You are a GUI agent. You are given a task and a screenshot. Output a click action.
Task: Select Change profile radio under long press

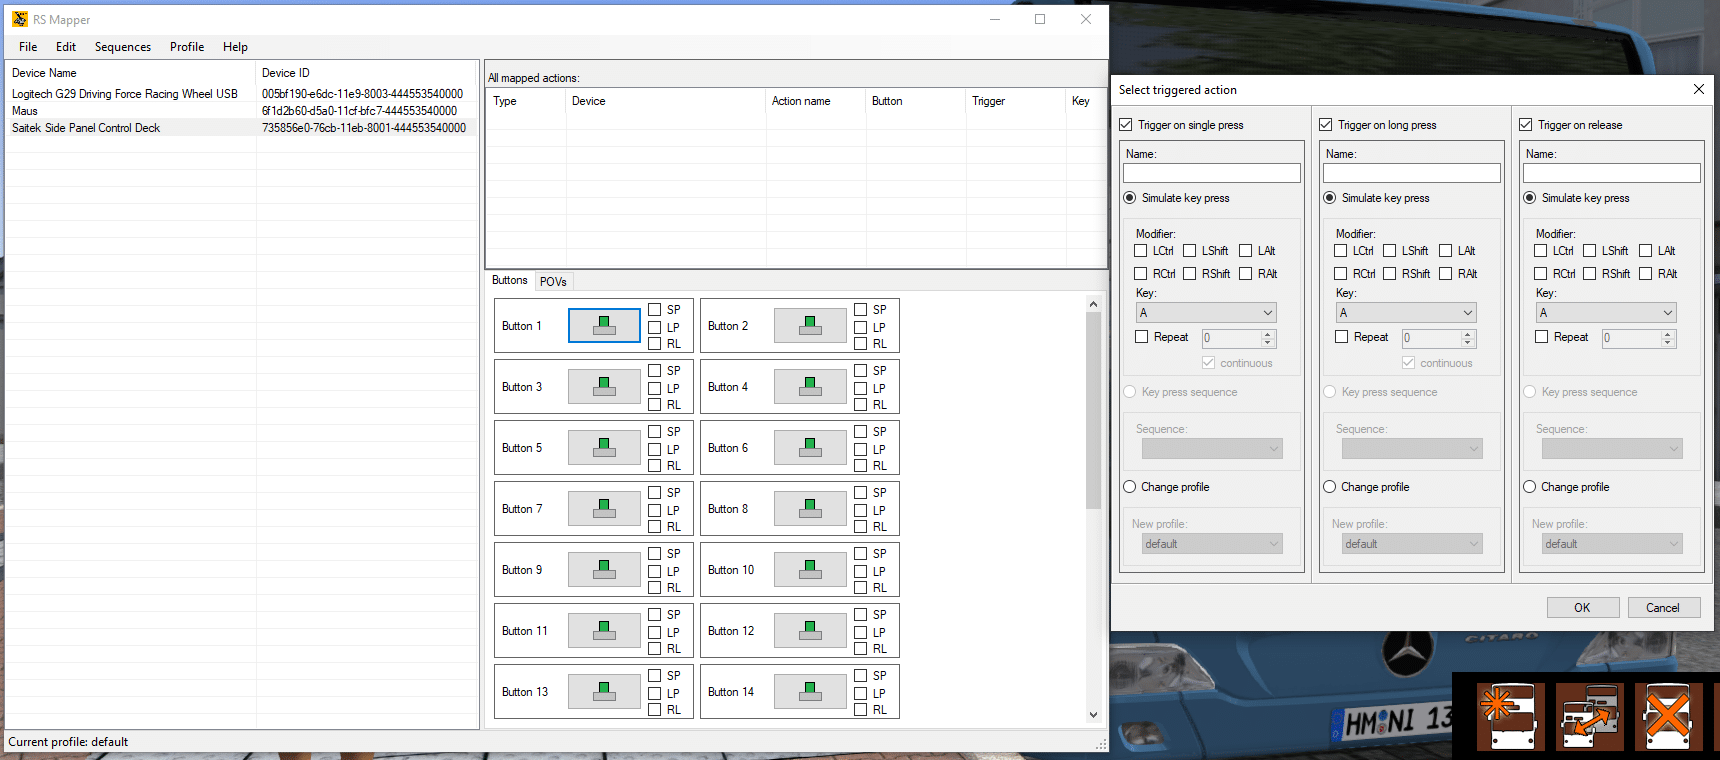(1330, 487)
